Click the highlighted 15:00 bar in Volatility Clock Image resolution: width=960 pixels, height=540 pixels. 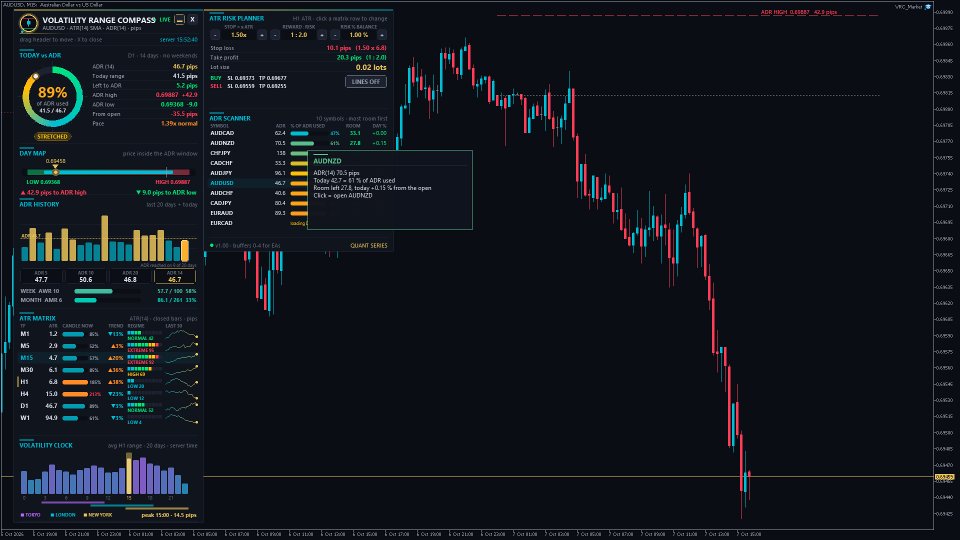(129, 473)
